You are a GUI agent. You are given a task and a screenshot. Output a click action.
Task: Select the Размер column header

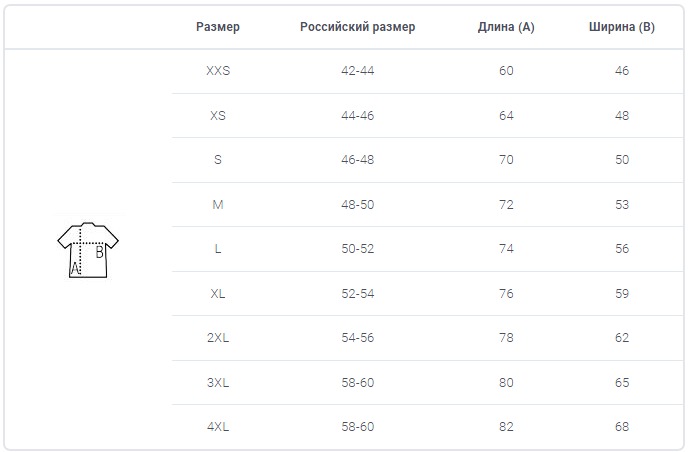click(218, 27)
